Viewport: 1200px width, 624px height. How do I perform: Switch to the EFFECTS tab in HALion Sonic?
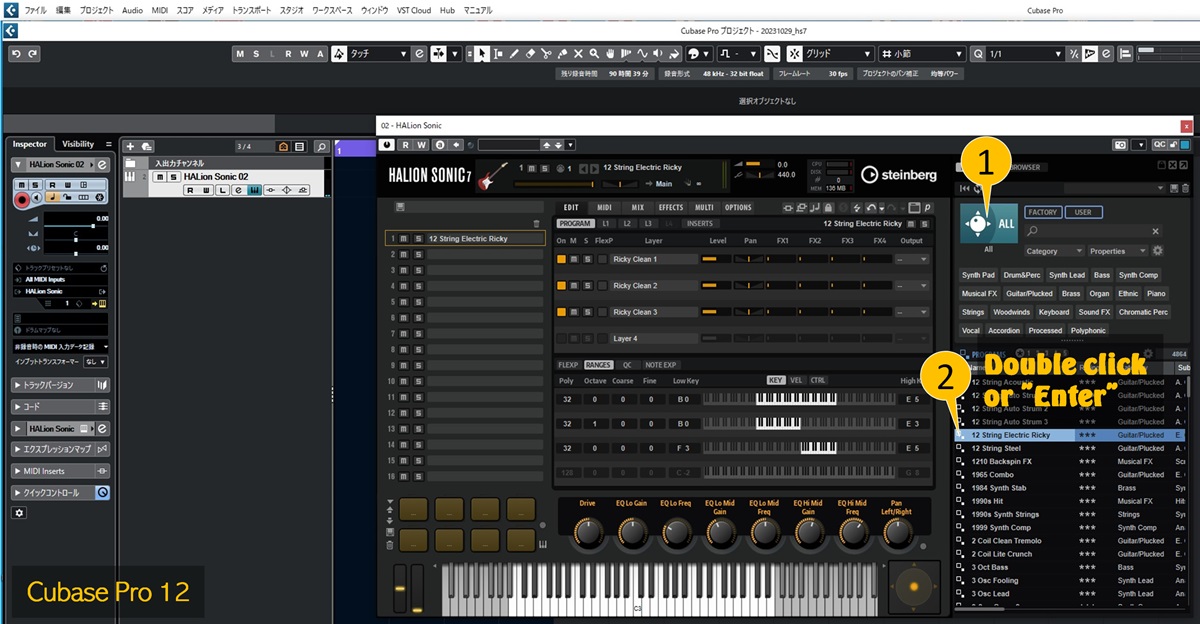pos(671,207)
